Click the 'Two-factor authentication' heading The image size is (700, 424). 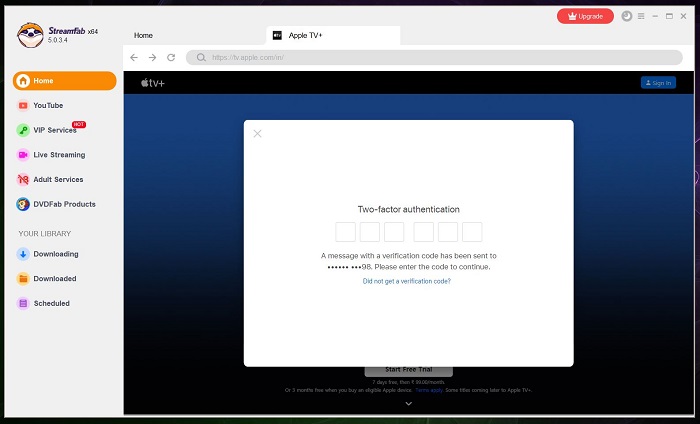click(408, 209)
